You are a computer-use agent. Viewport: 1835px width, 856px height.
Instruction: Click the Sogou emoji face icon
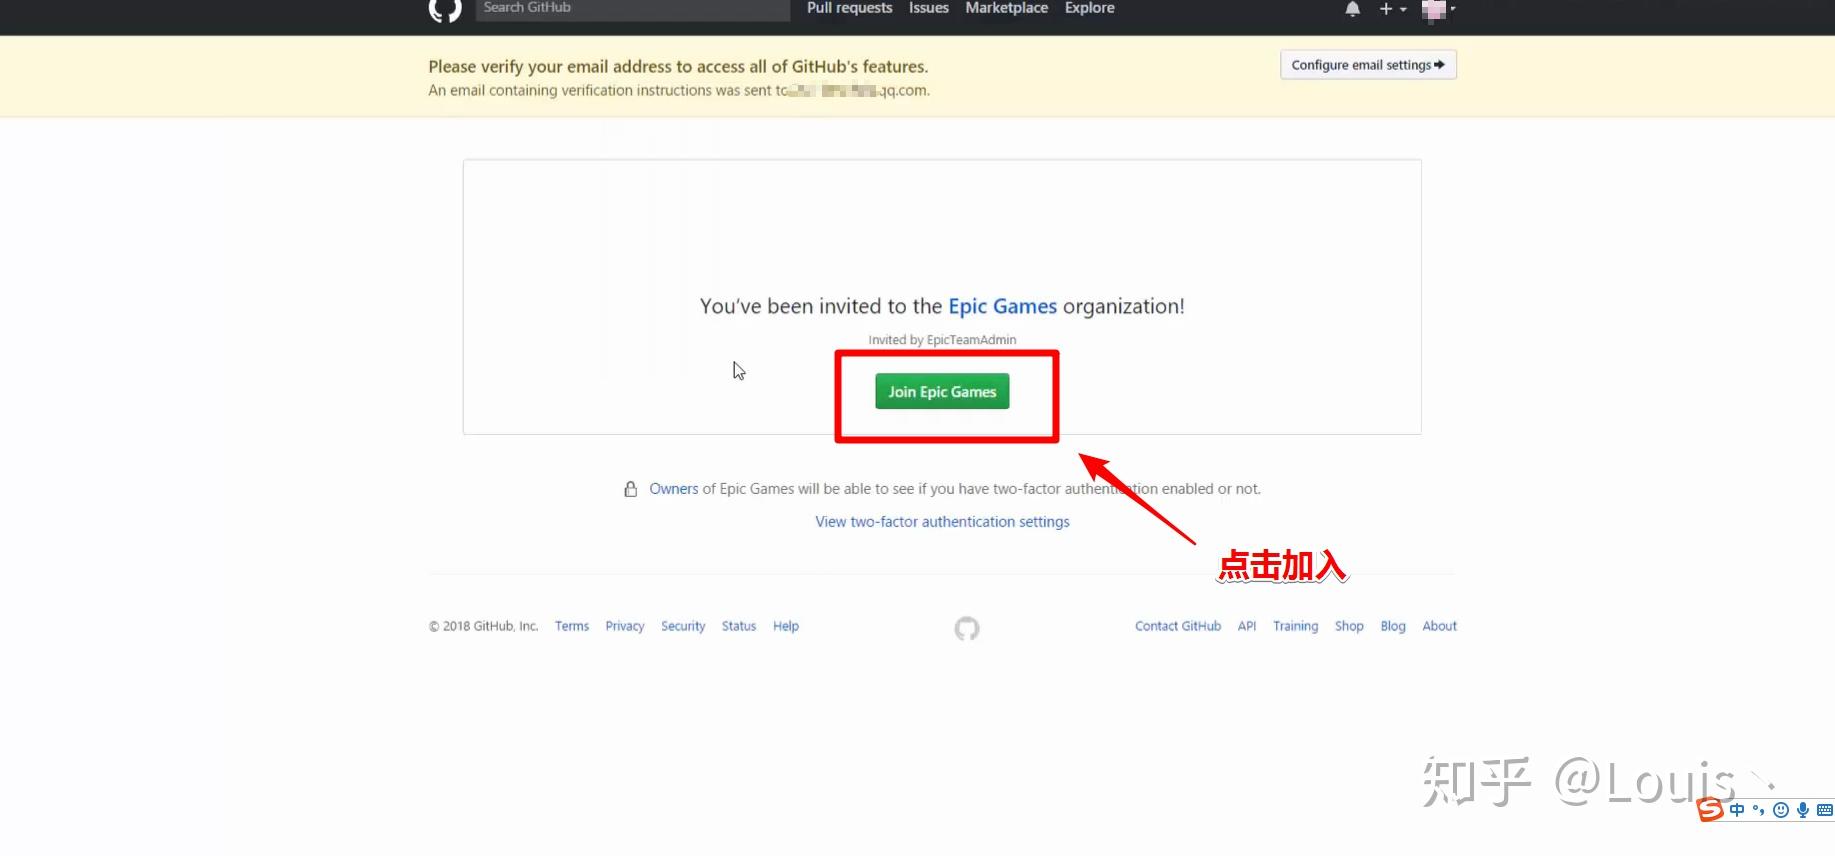pyautogui.click(x=1781, y=810)
